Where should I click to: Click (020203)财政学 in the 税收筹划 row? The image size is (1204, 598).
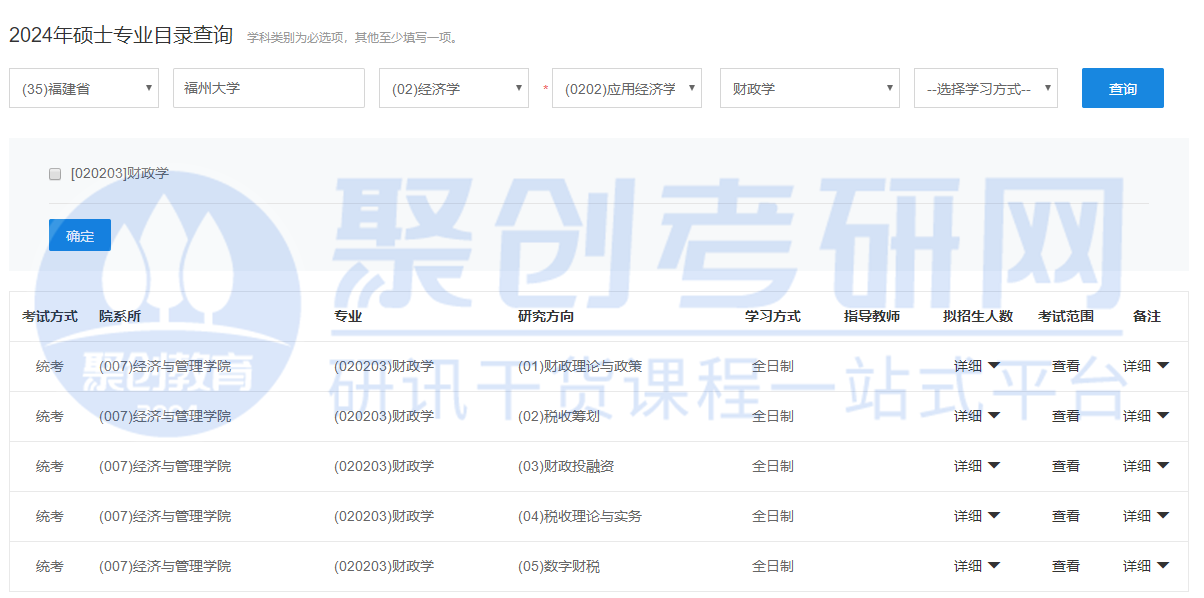(384, 416)
